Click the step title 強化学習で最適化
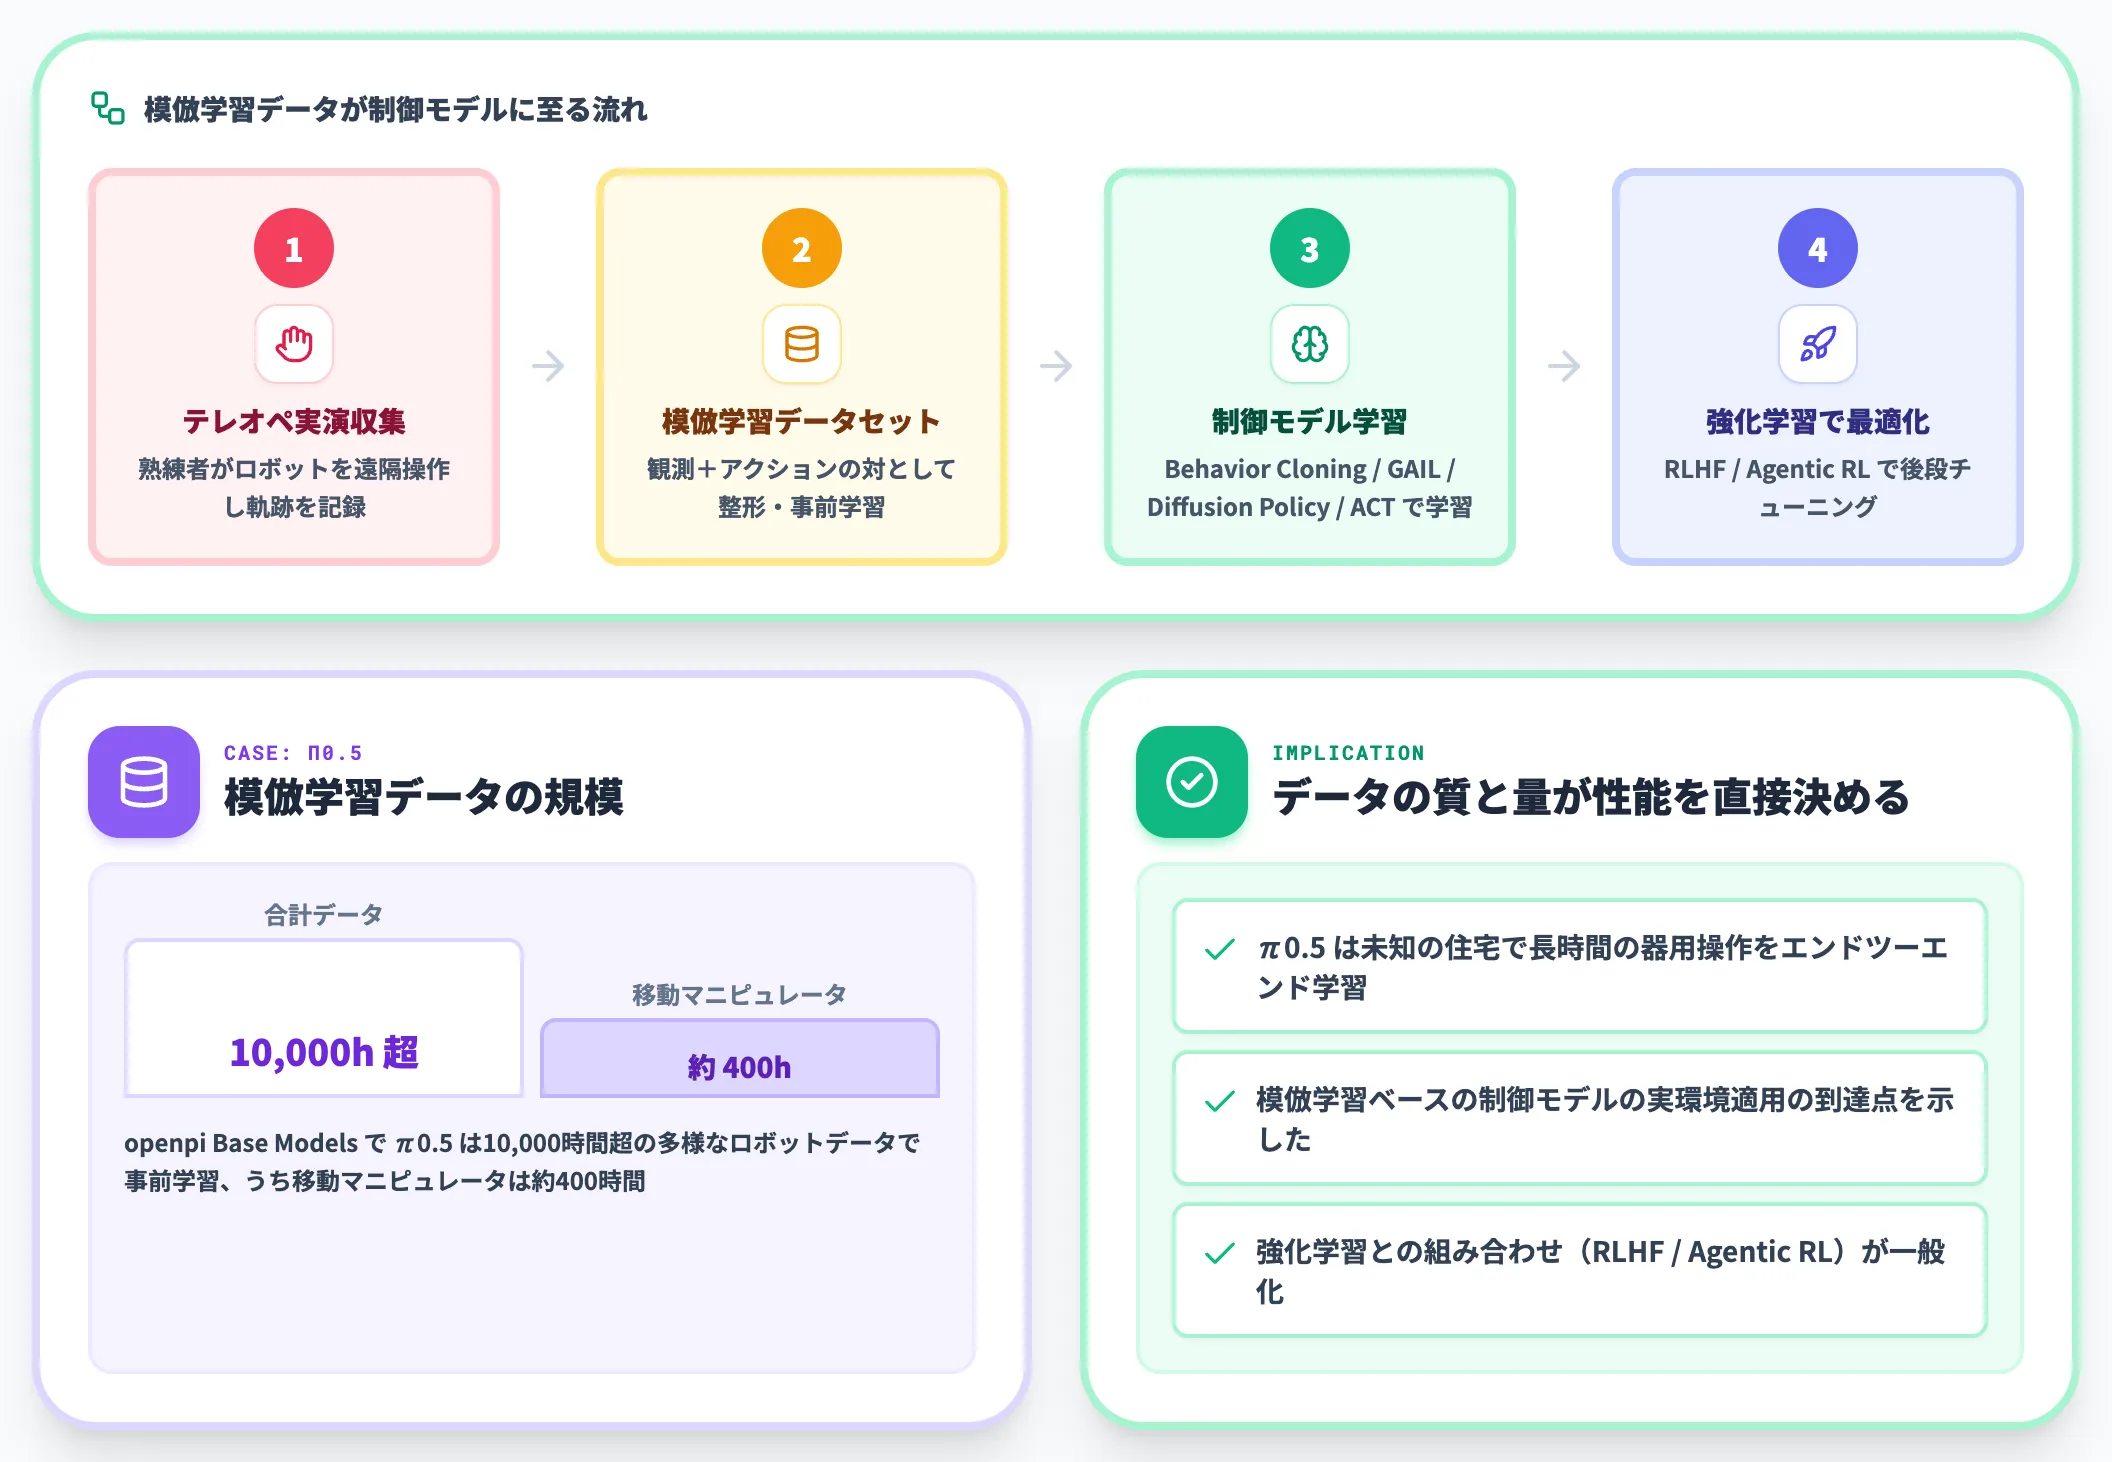Screen dimensions: 2112x1462 [x=1818, y=422]
